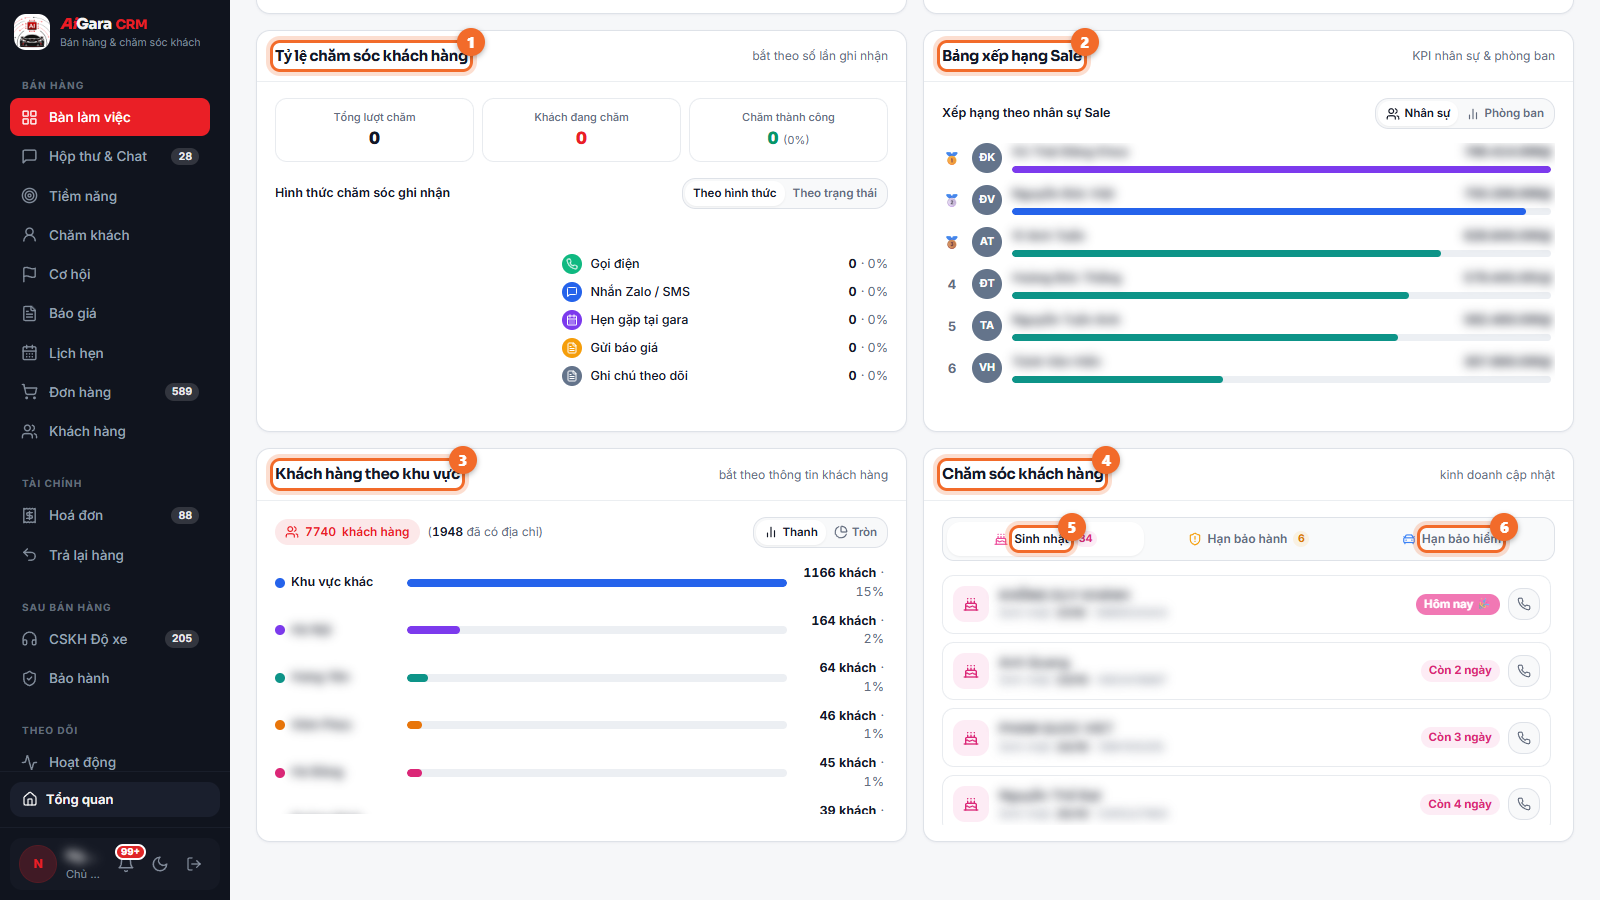
Task: Click the Lịch hẹn calendar icon
Action: (30, 353)
